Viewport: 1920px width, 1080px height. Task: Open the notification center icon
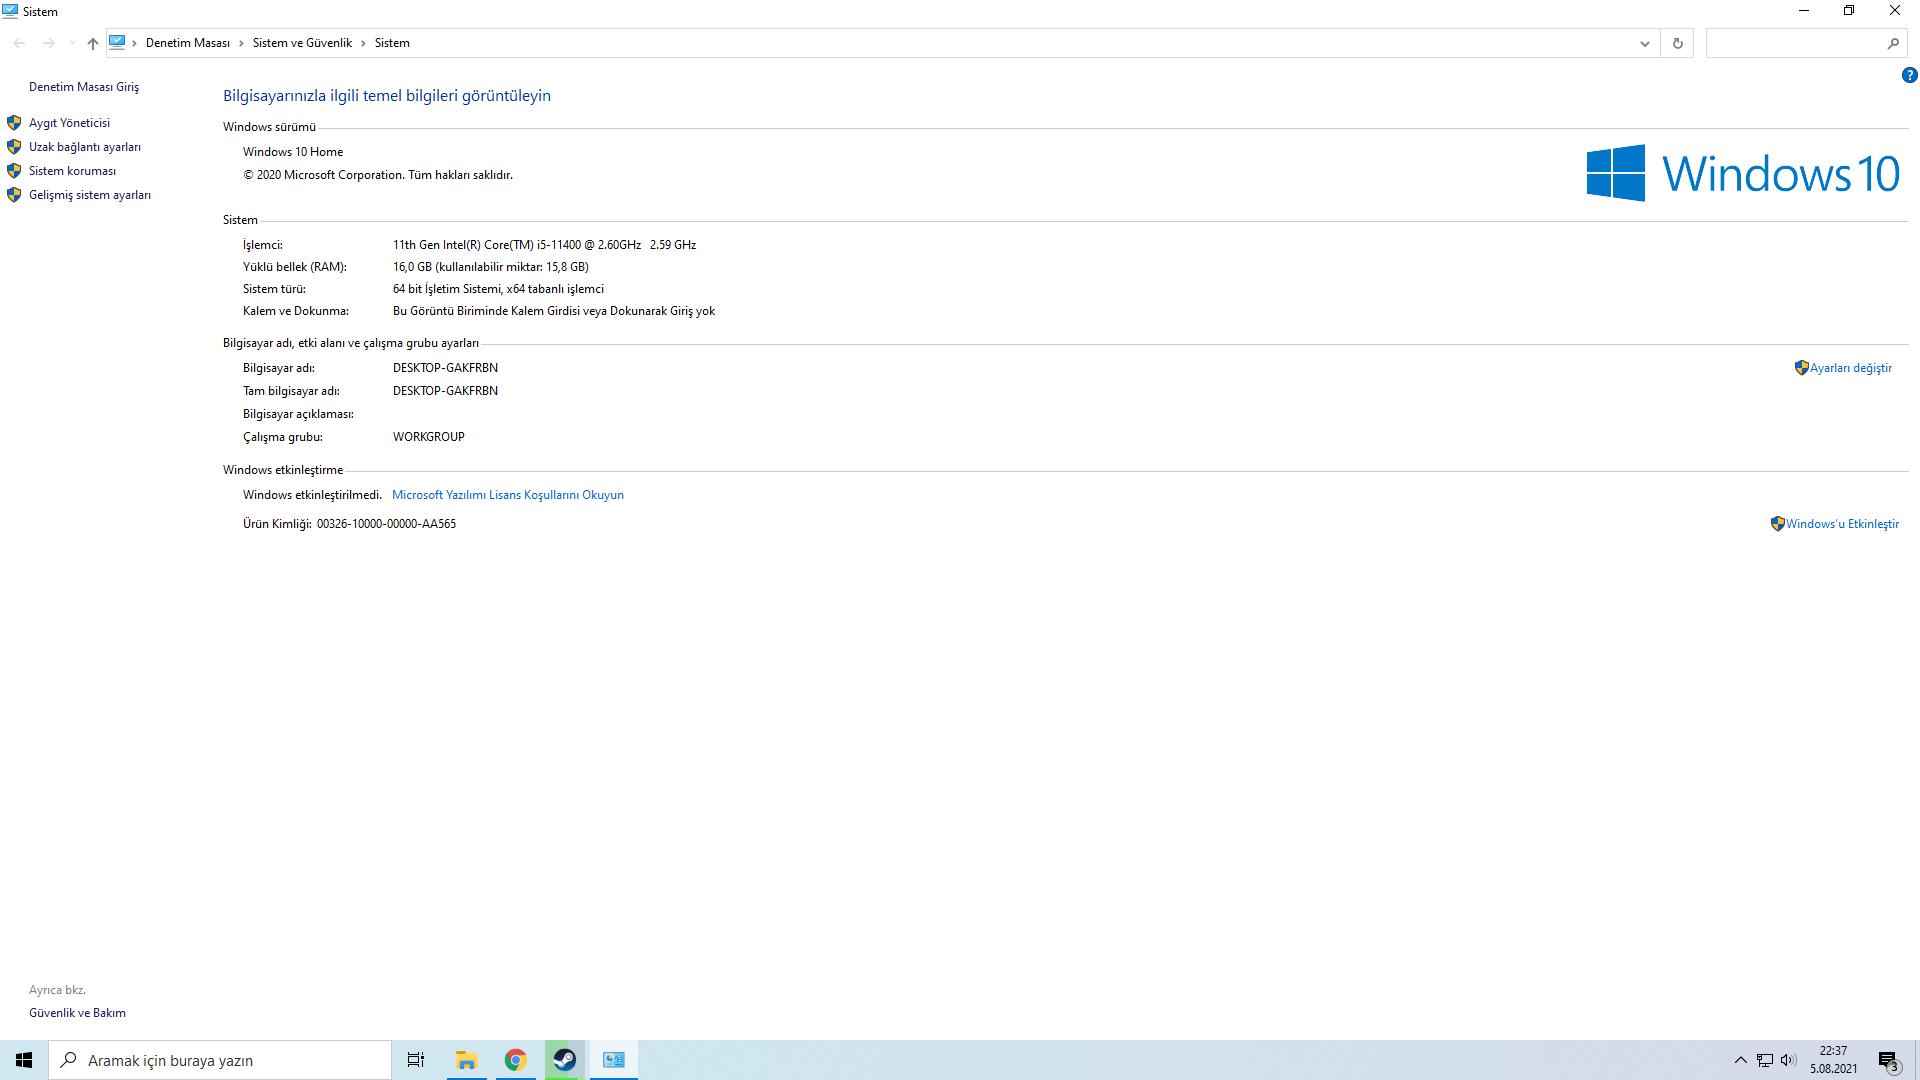(1888, 1060)
